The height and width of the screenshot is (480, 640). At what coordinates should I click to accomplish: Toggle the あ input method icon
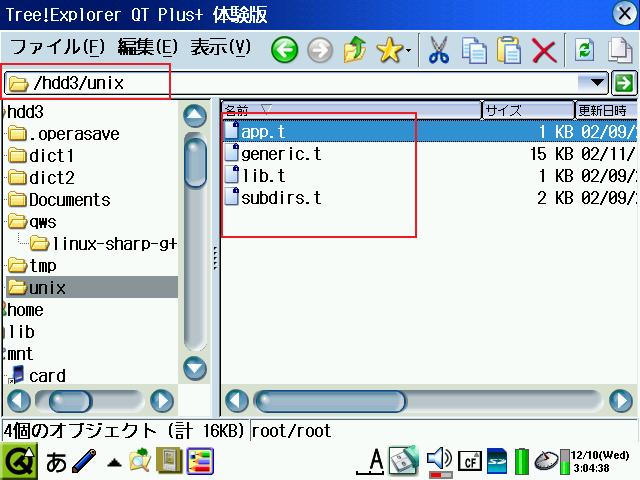(x=56, y=462)
